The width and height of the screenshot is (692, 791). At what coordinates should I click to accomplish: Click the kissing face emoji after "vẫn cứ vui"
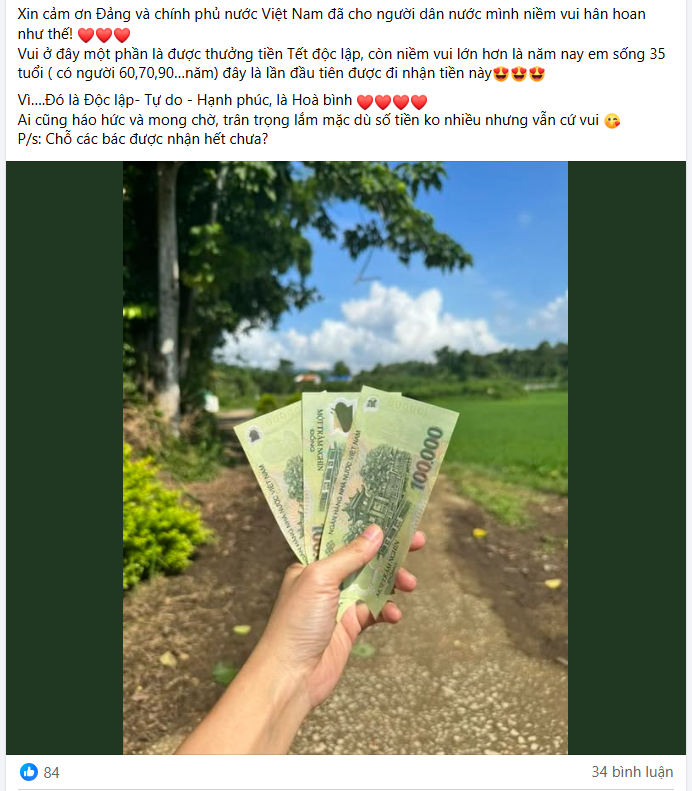(x=612, y=121)
